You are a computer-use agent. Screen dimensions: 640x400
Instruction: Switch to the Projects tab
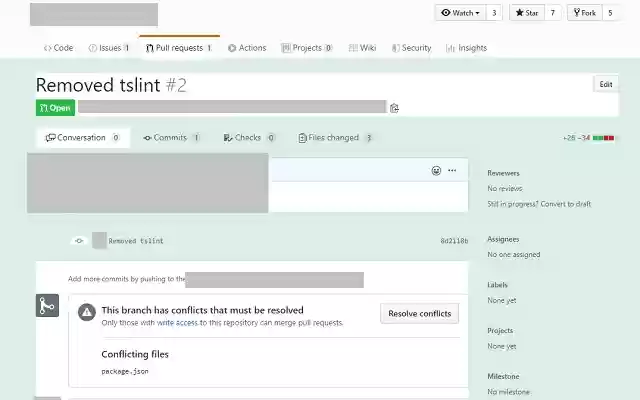pos(307,48)
